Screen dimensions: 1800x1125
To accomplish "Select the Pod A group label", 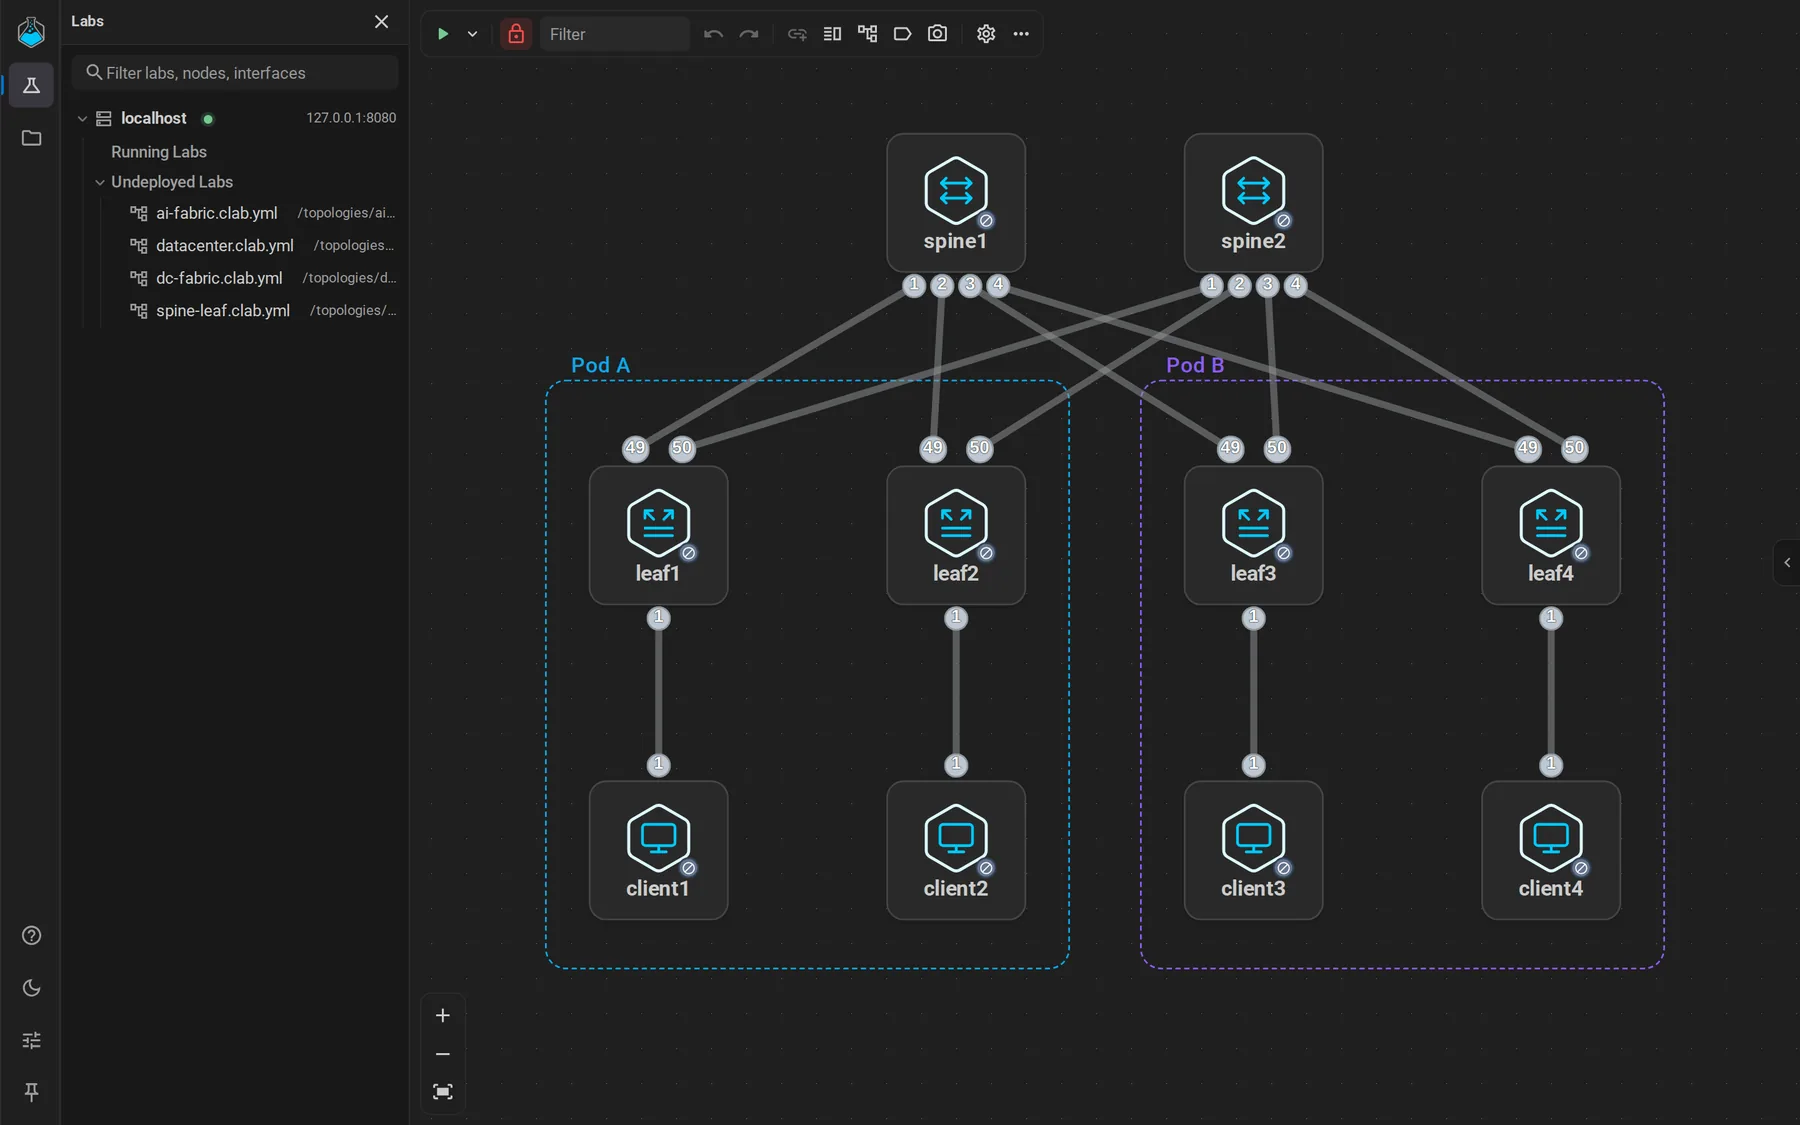I will (600, 365).
